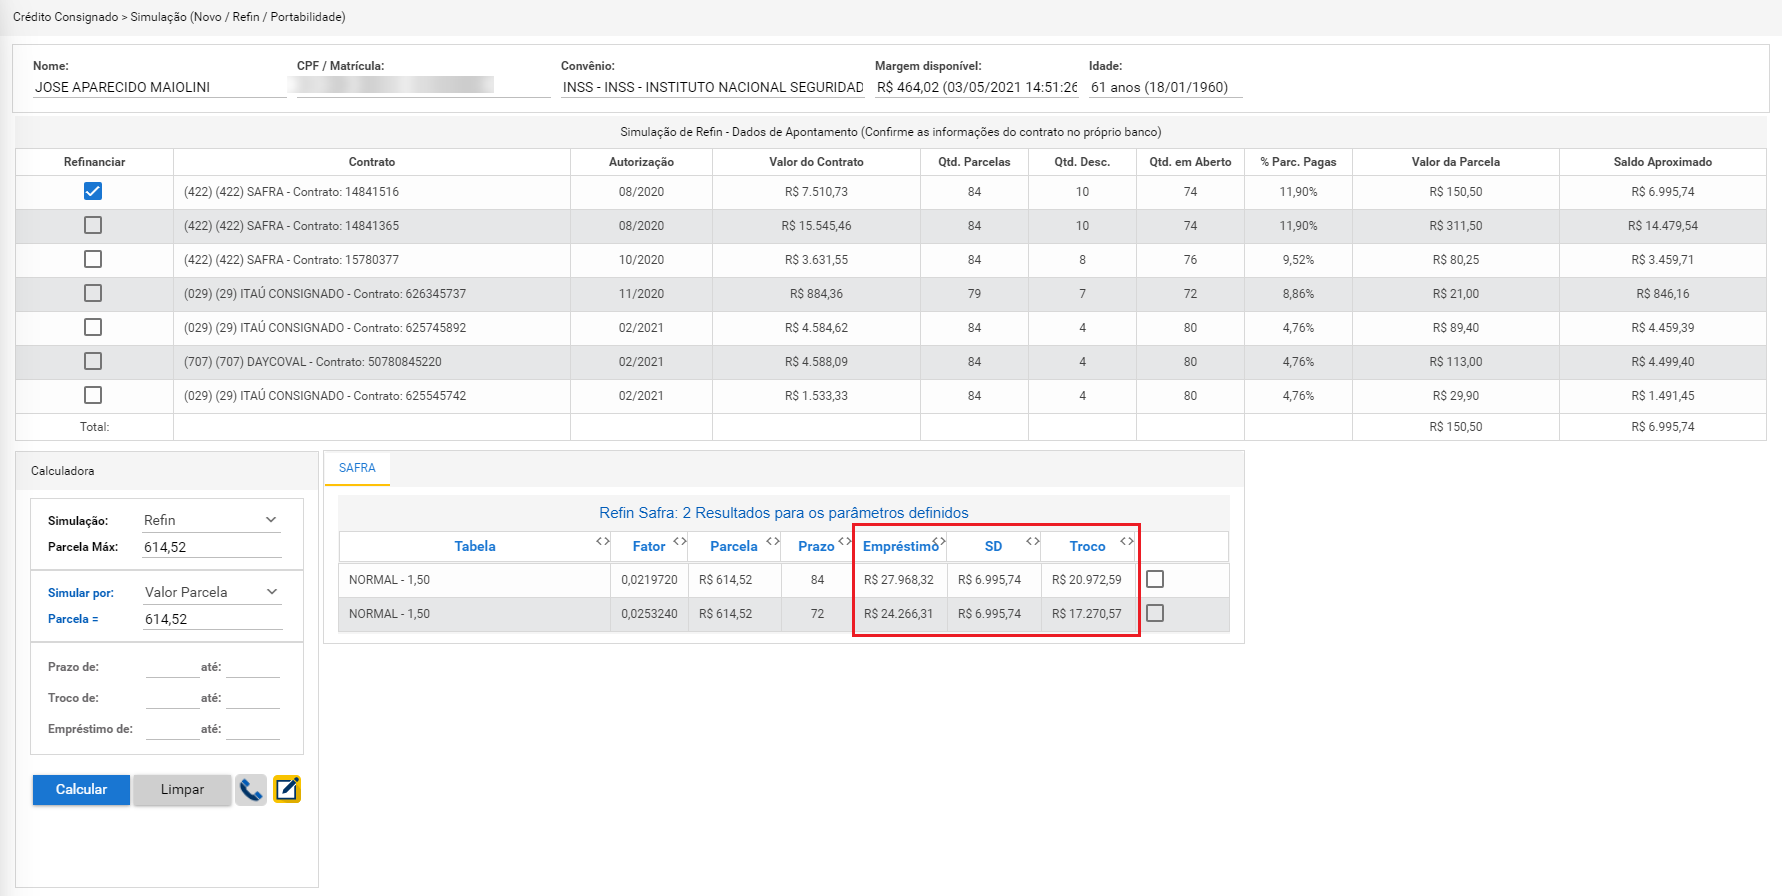Click the Calcular button
1782x896 pixels.
(81, 789)
